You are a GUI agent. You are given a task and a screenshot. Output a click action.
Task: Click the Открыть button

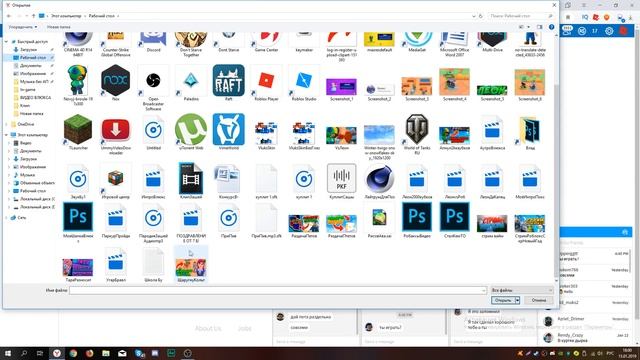click(503, 300)
